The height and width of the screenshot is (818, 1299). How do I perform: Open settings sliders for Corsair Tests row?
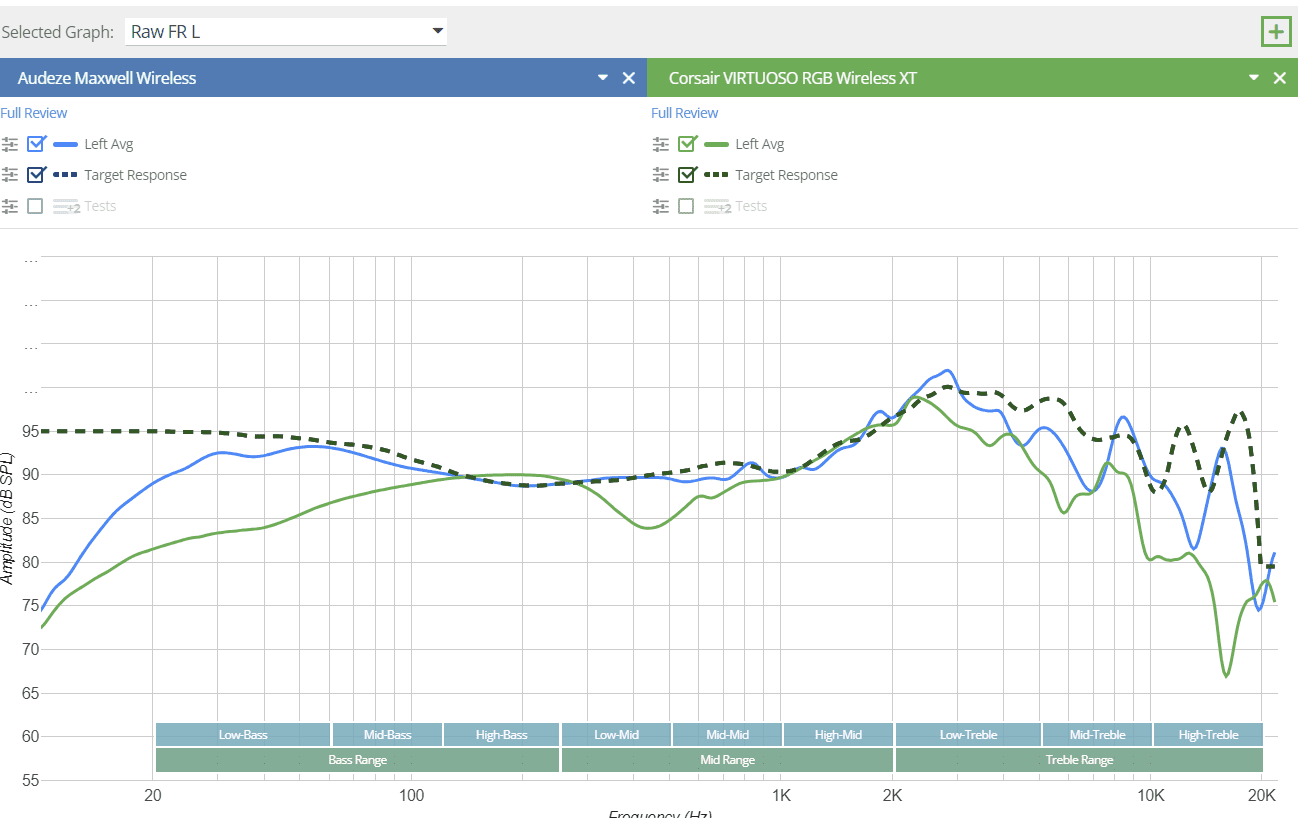(661, 206)
